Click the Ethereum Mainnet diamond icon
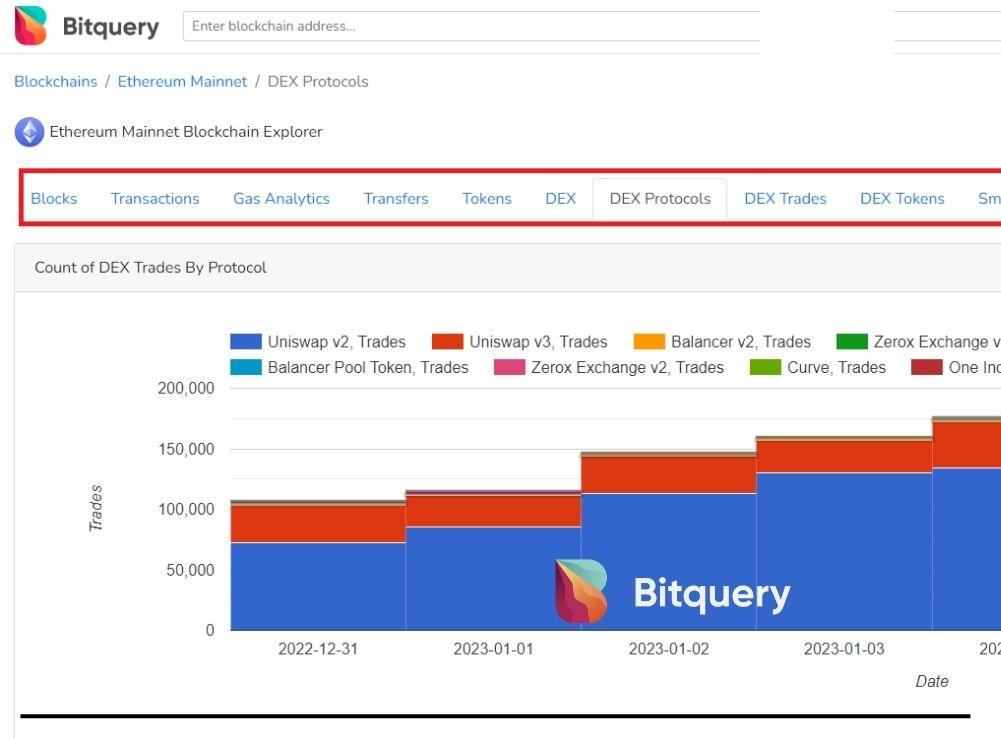The image size is (1001, 739). click(29, 132)
